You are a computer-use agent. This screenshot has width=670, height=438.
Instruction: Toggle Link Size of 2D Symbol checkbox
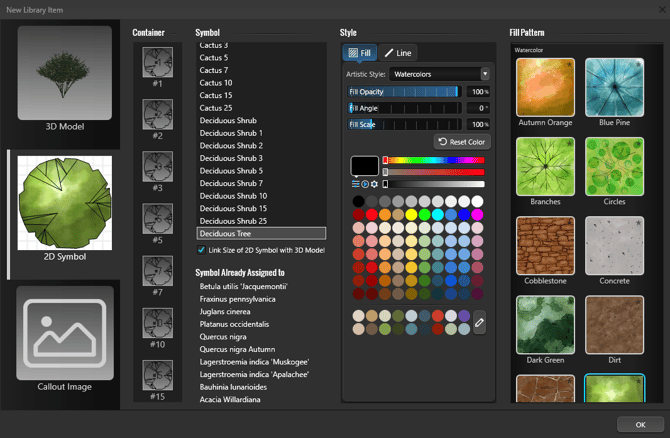(x=202, y=250)
